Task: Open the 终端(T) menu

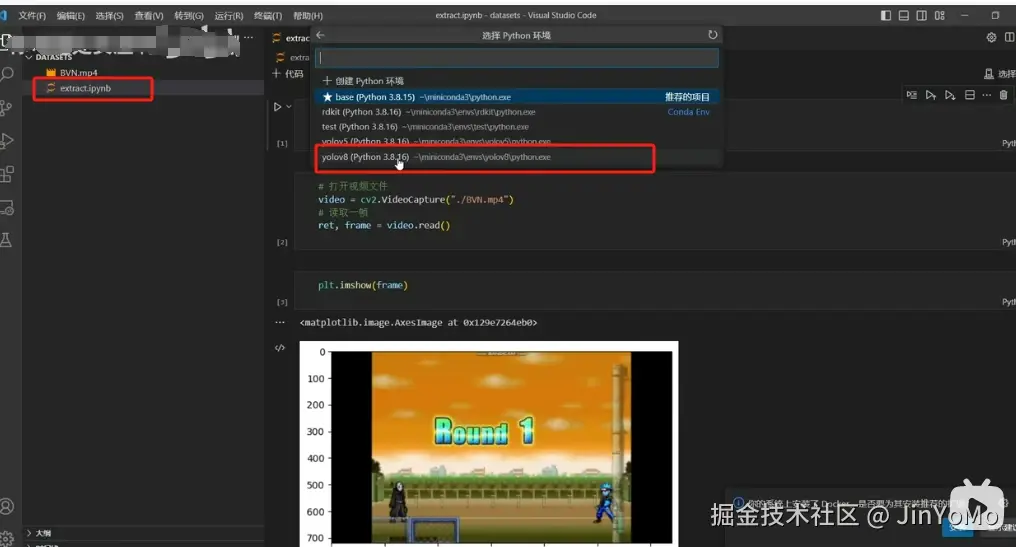Action: coord(268,16)
